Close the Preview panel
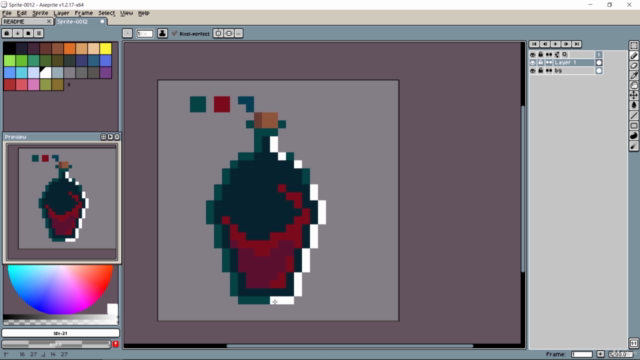 click(x=117, y=137)
